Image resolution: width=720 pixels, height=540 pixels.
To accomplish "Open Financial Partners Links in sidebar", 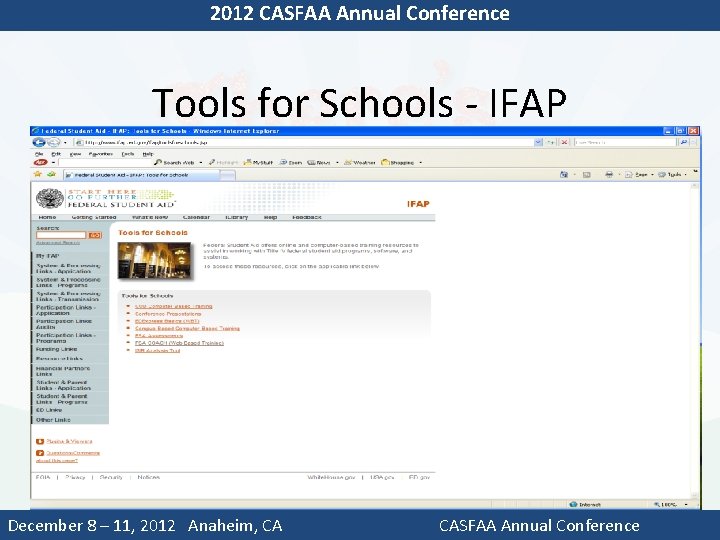I will pos(63,371).
